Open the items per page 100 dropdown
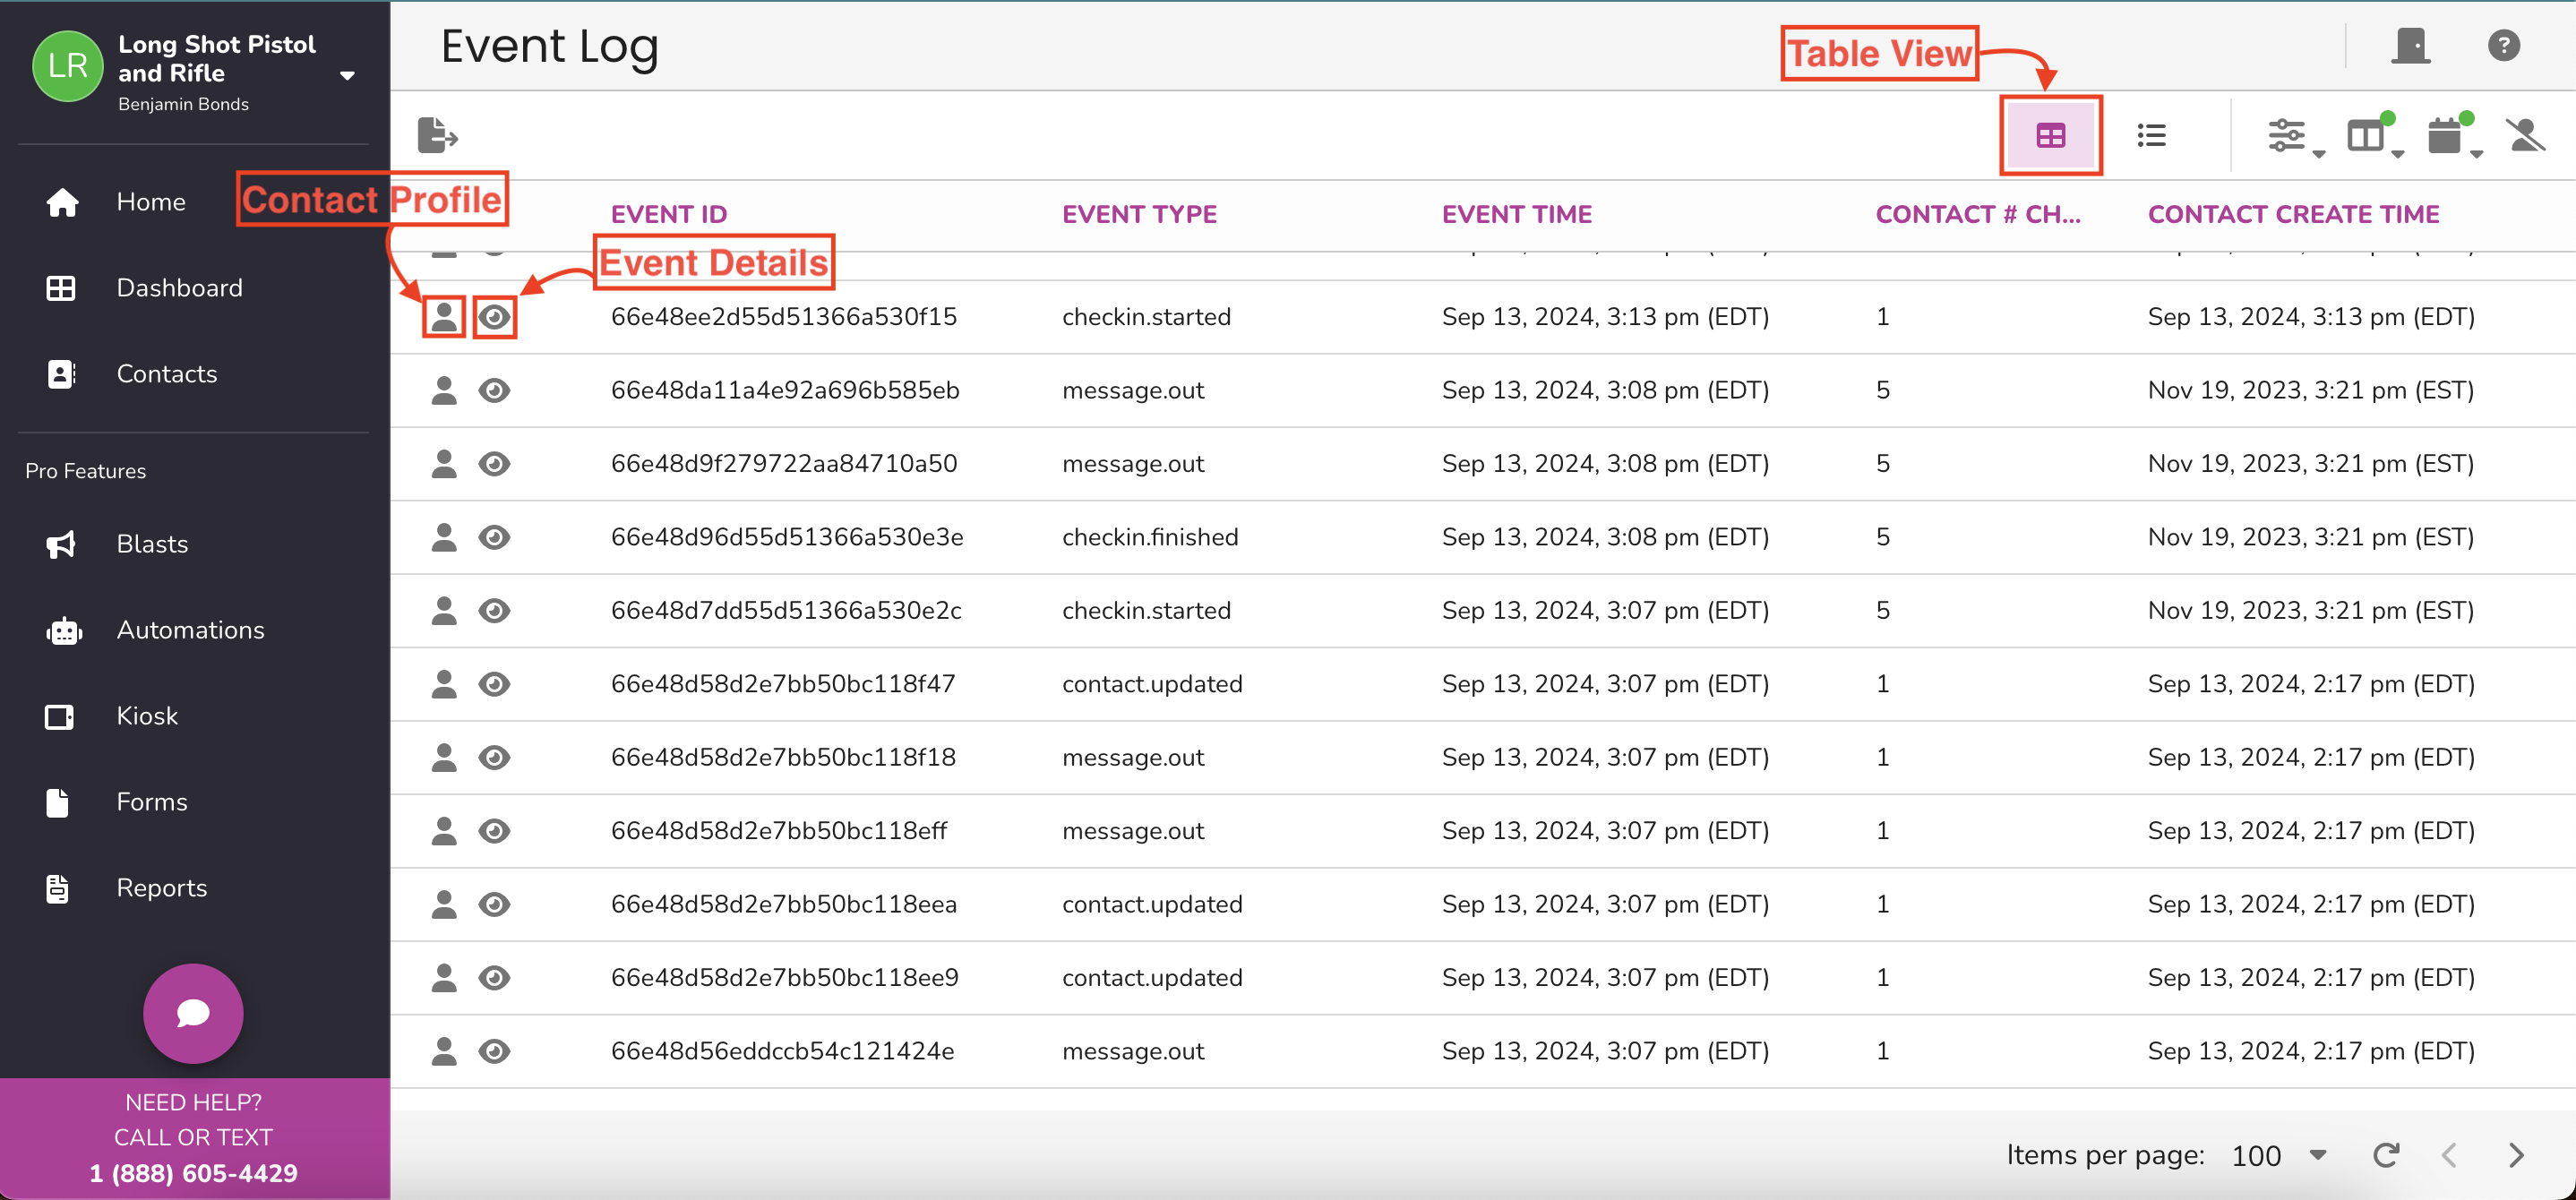 click(x=2279, y=1156)
